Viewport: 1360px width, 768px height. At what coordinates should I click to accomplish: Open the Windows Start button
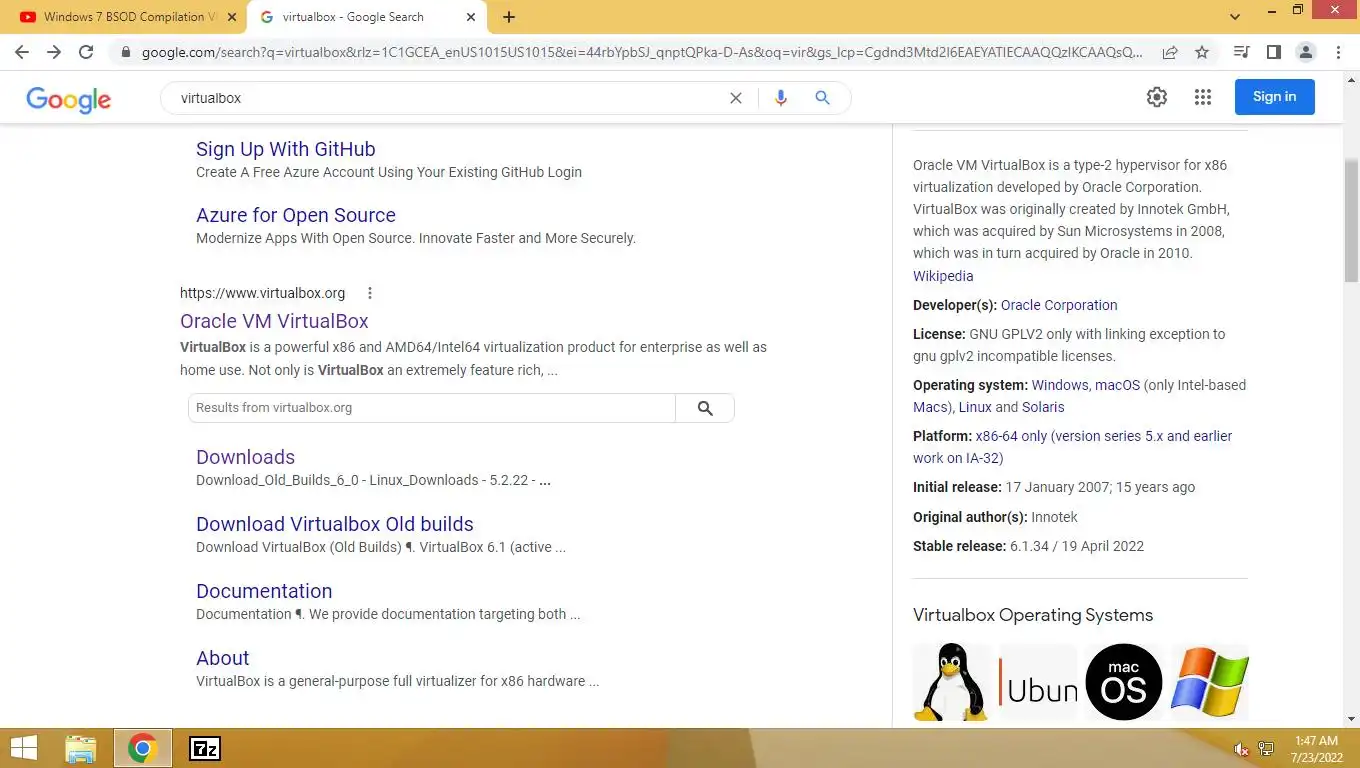coord(23,748)
